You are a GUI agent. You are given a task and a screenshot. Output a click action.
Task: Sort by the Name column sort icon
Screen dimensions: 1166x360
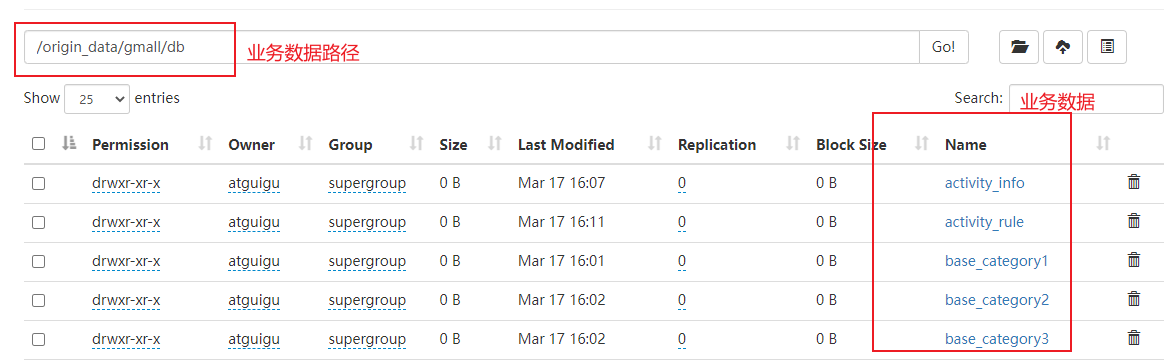(x=1104, y=144)
